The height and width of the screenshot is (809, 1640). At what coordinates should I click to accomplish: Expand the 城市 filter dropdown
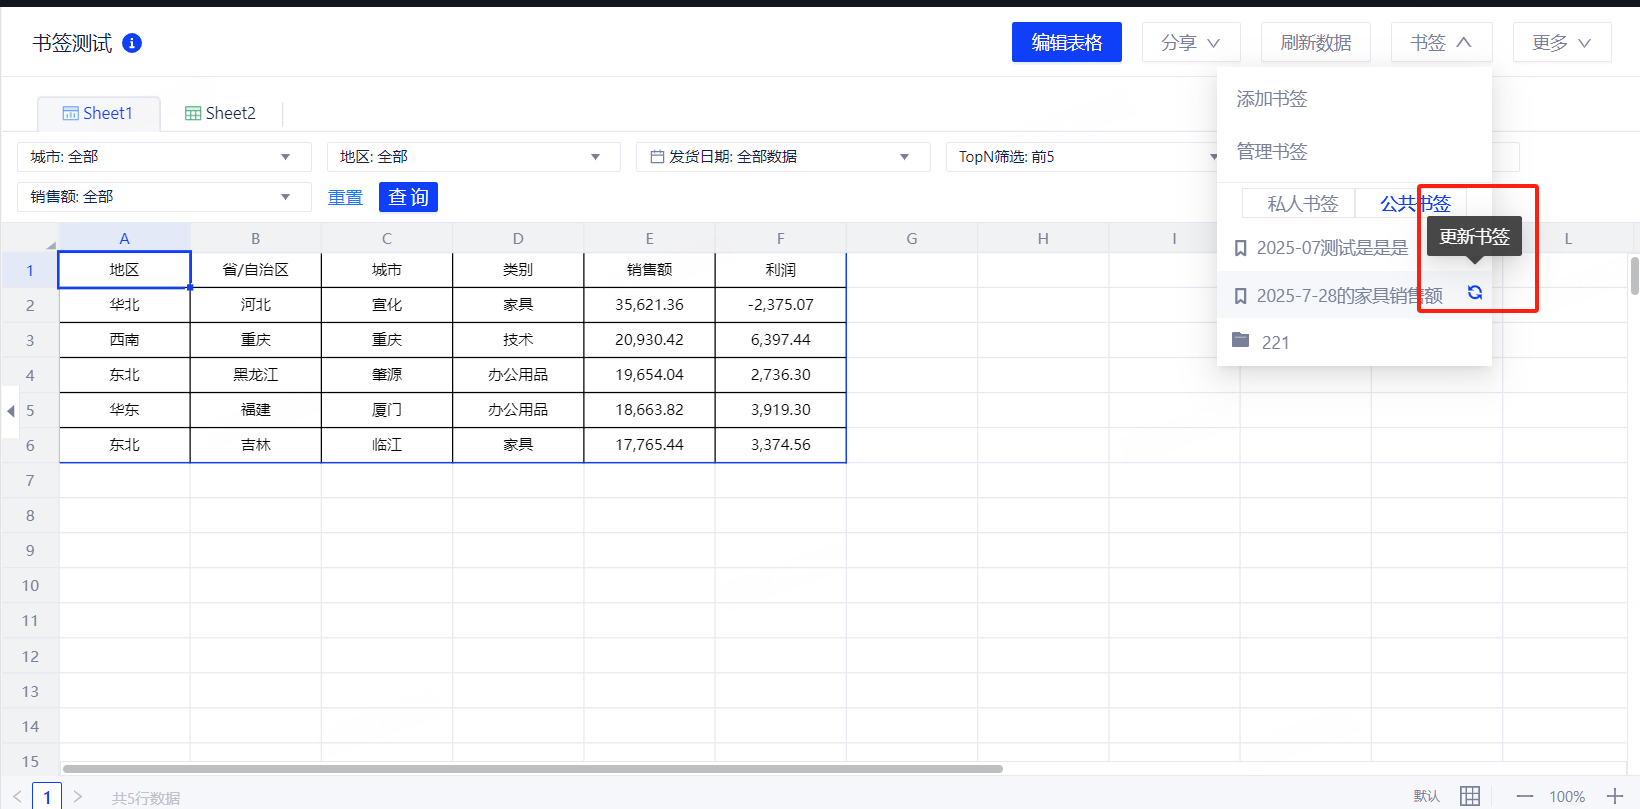tap(285, 157)
